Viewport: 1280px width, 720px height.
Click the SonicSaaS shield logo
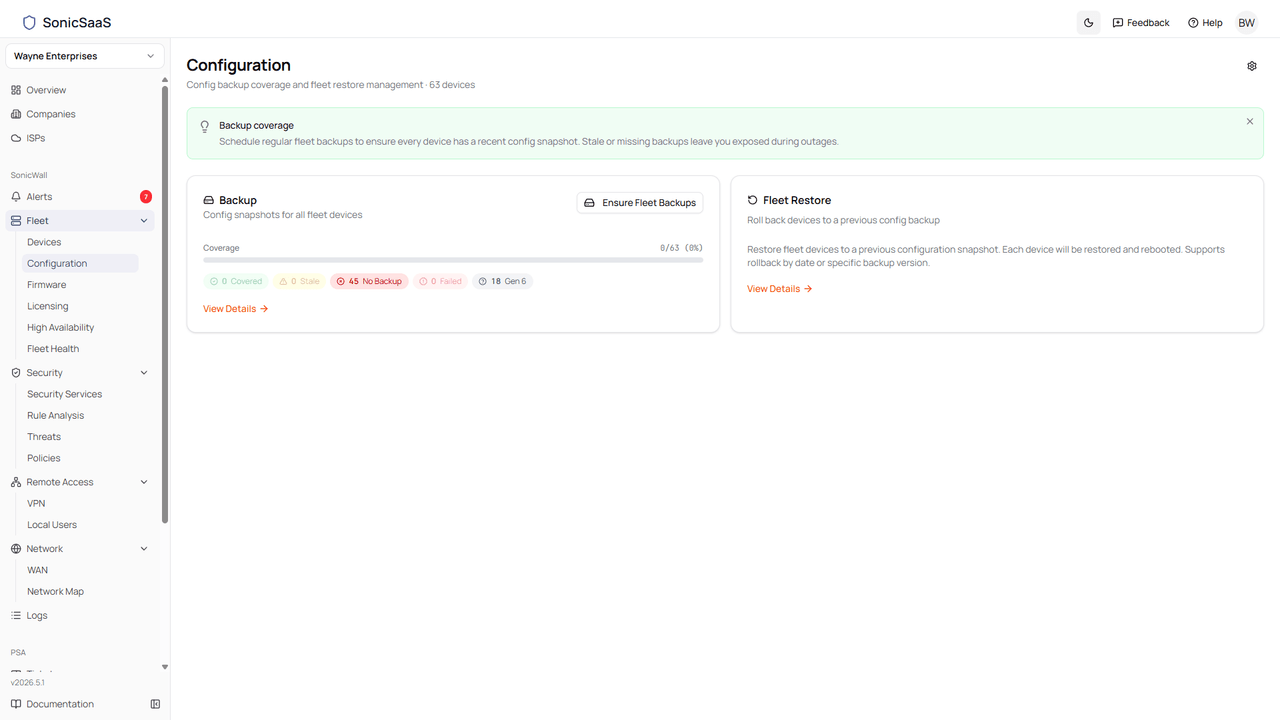pyautogui.click(x=29, y=22)
